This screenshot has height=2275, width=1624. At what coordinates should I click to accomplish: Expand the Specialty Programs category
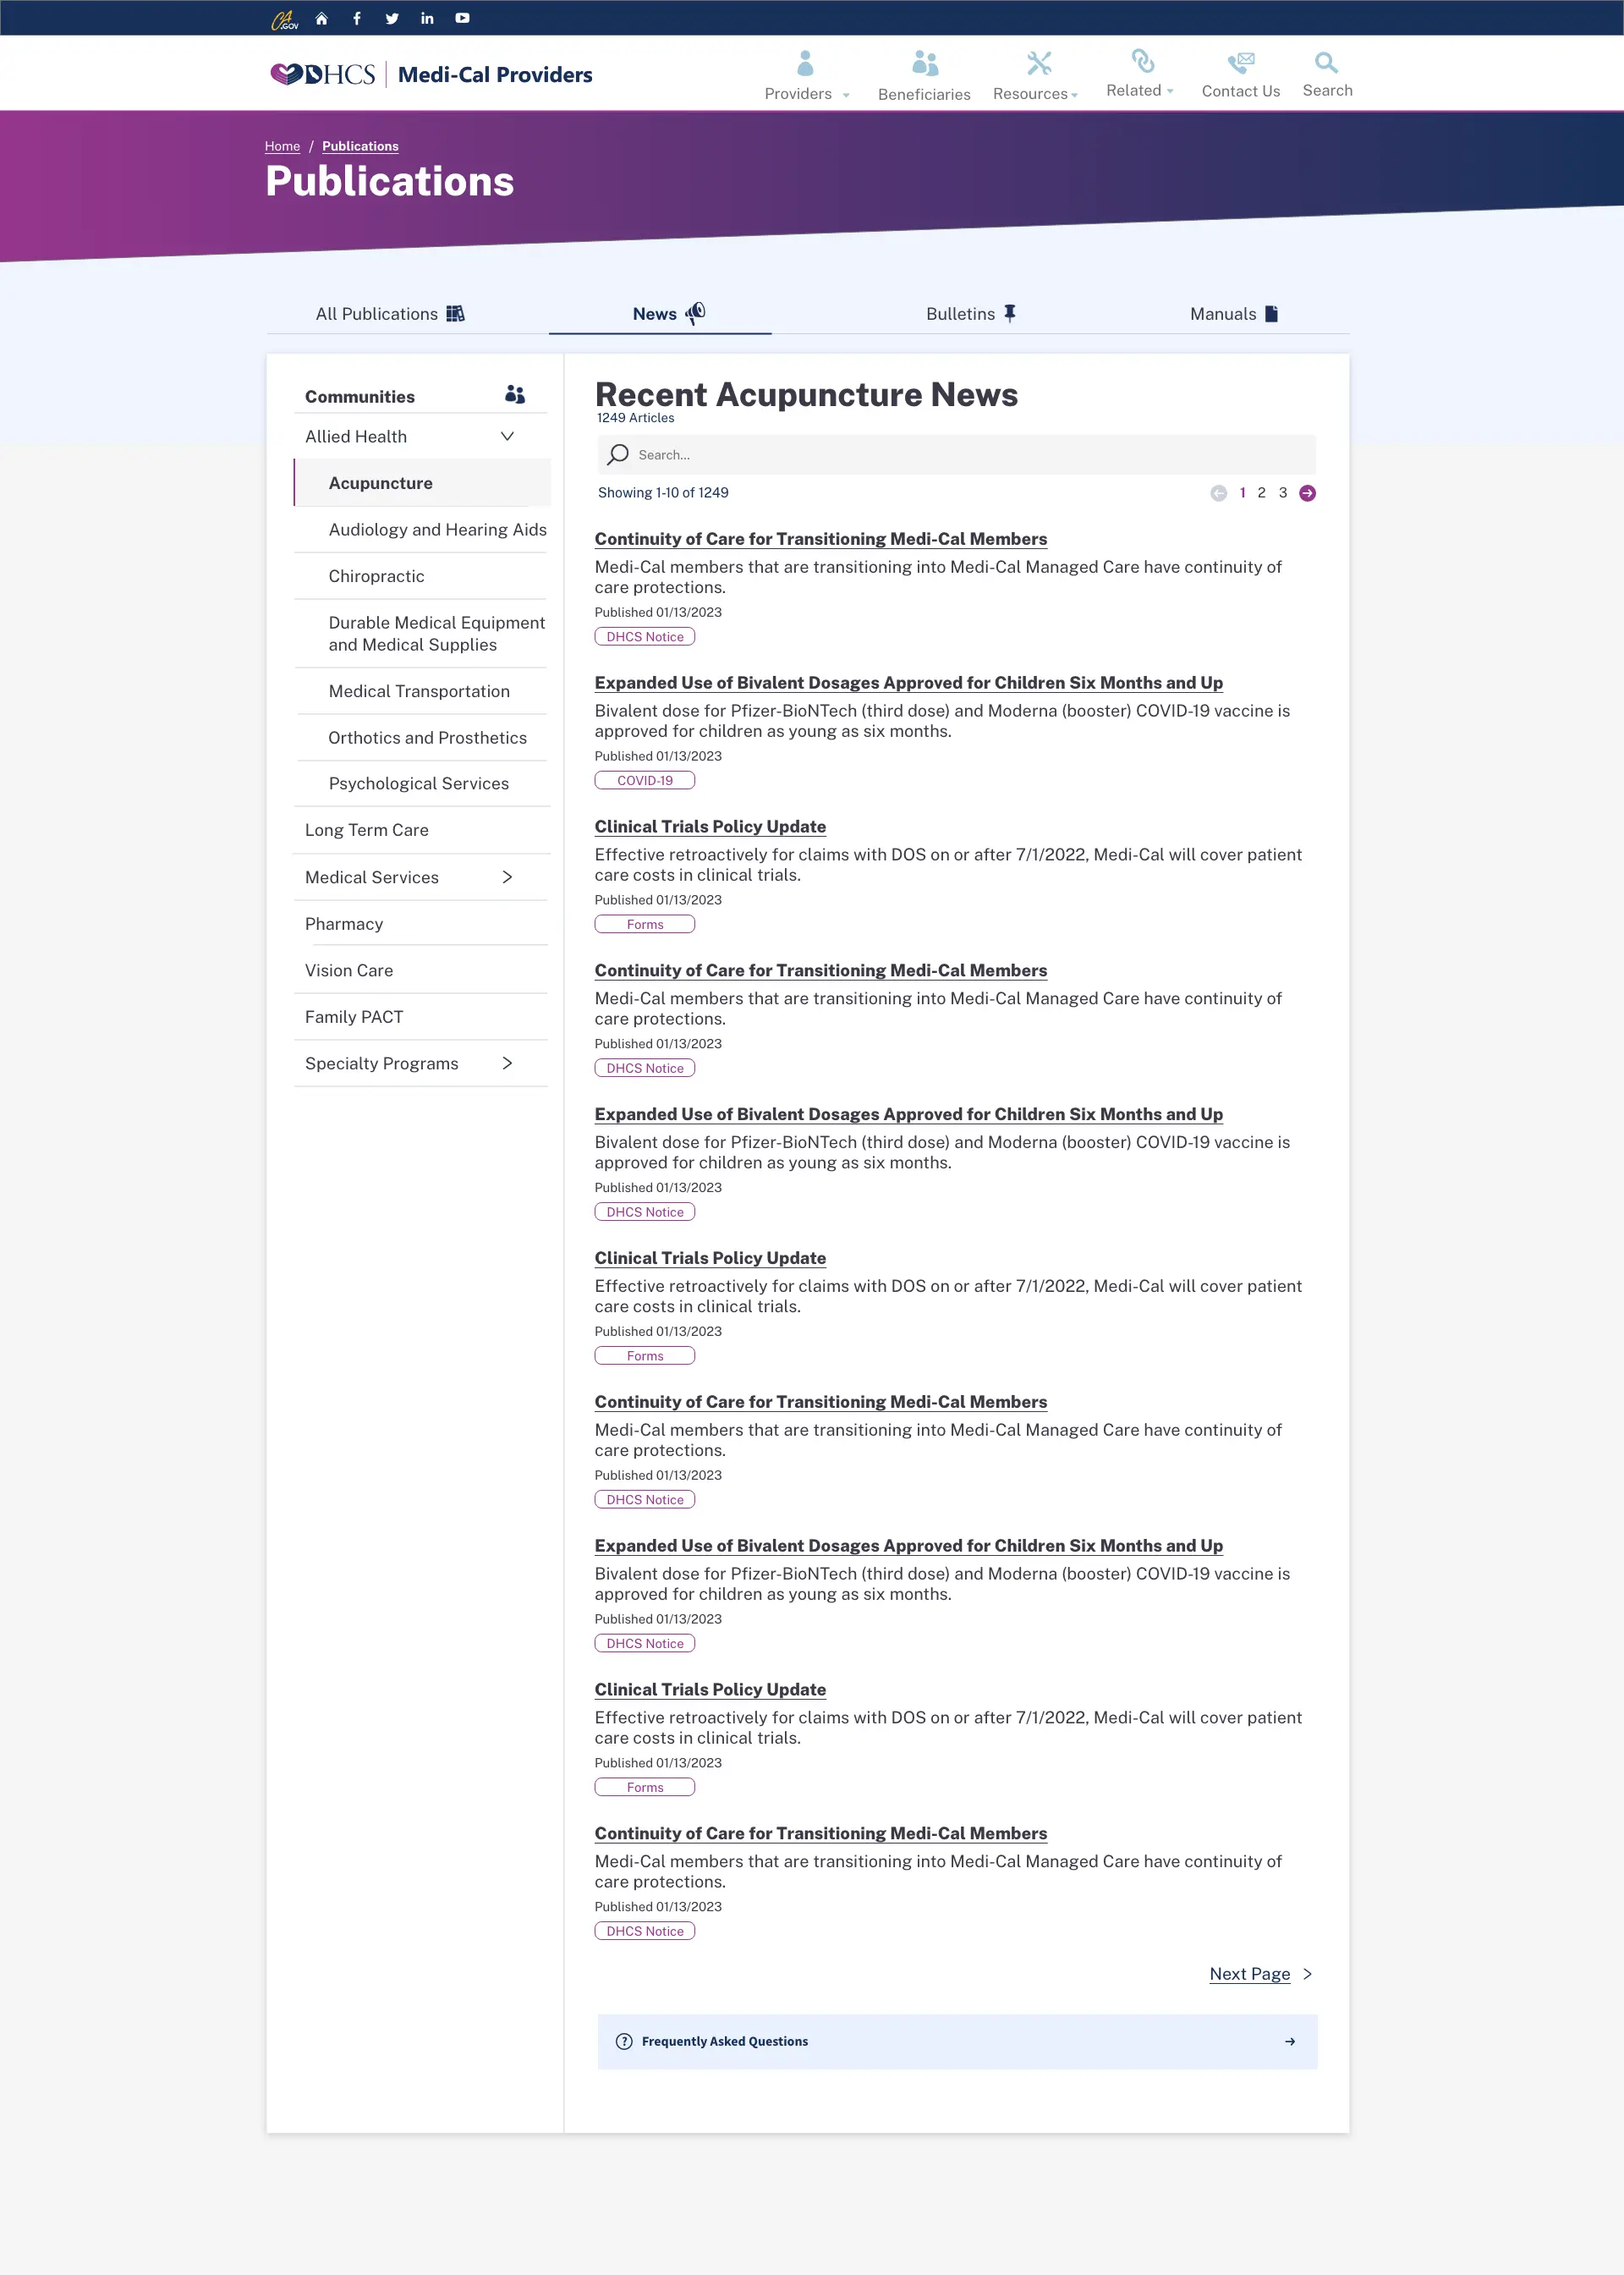pyautogui.click(x=507, y=1063)
